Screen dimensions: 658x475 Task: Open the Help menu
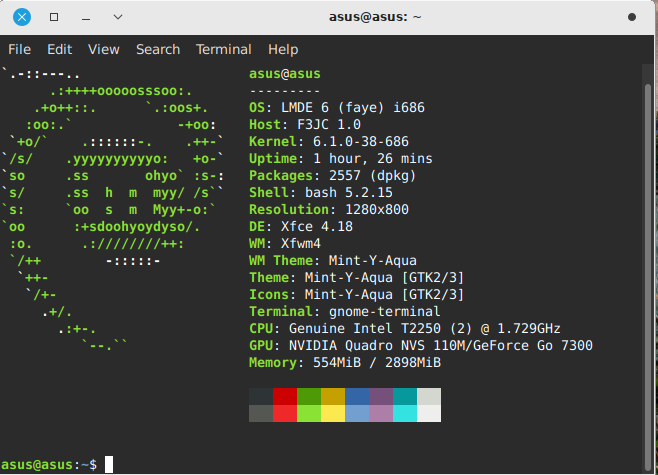[x=283, y=50]
